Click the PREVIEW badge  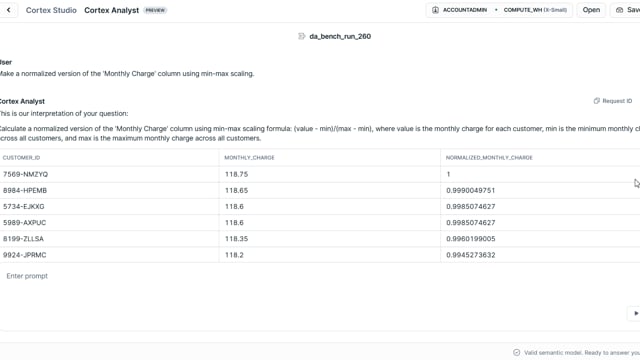point(155,10)
